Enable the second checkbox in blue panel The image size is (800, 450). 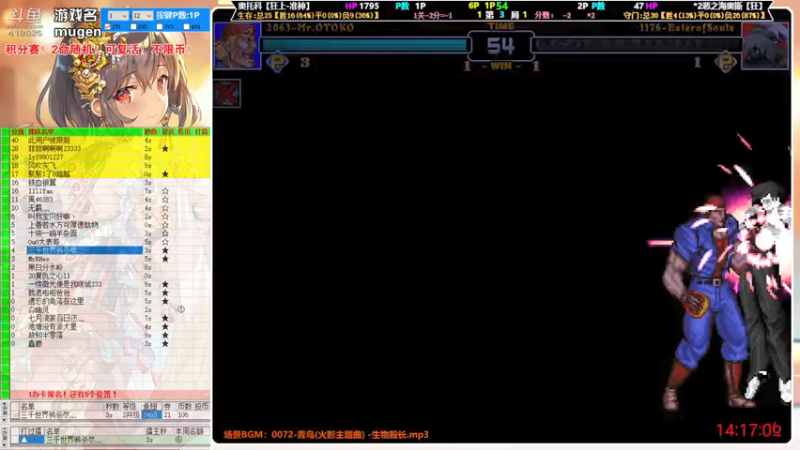(x=134, y=27)
